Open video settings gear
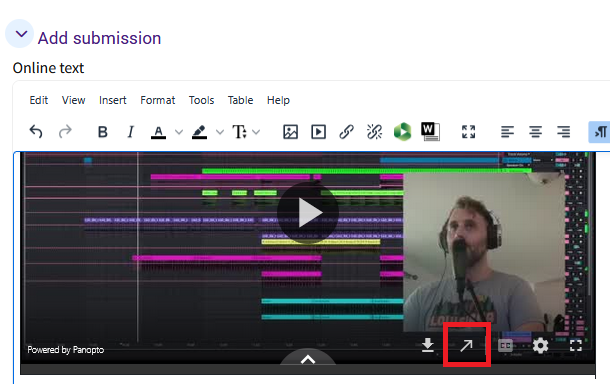This screenshot has width=610, height=384. pos(540,345)
